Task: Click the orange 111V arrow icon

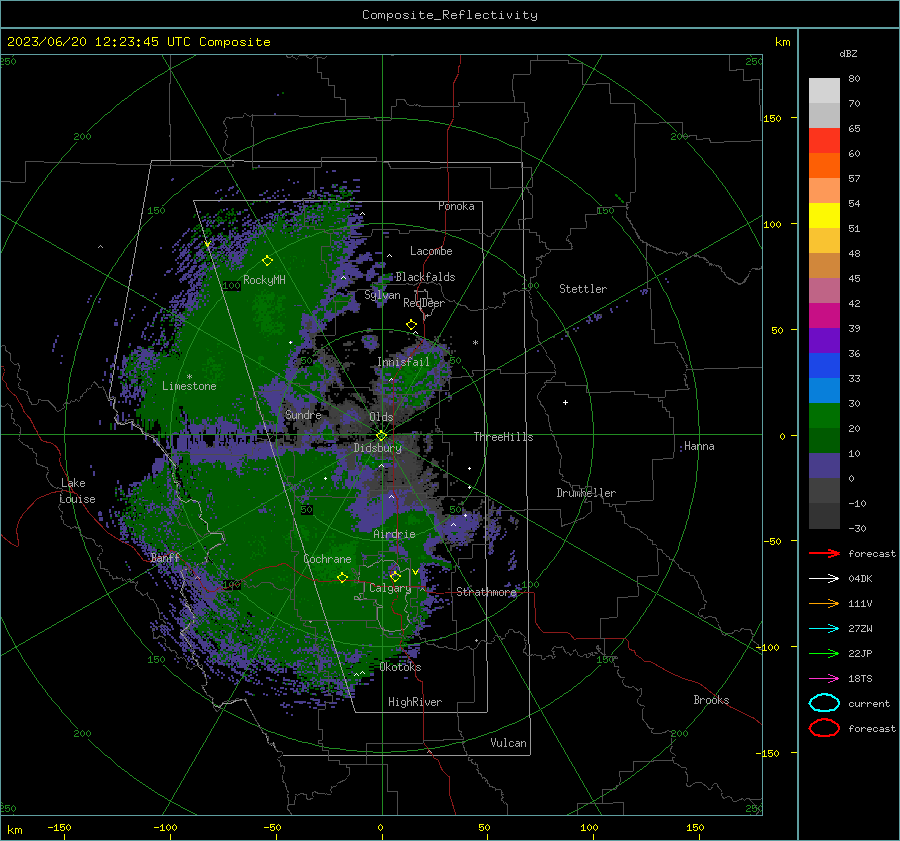Action: pos(824,603)
